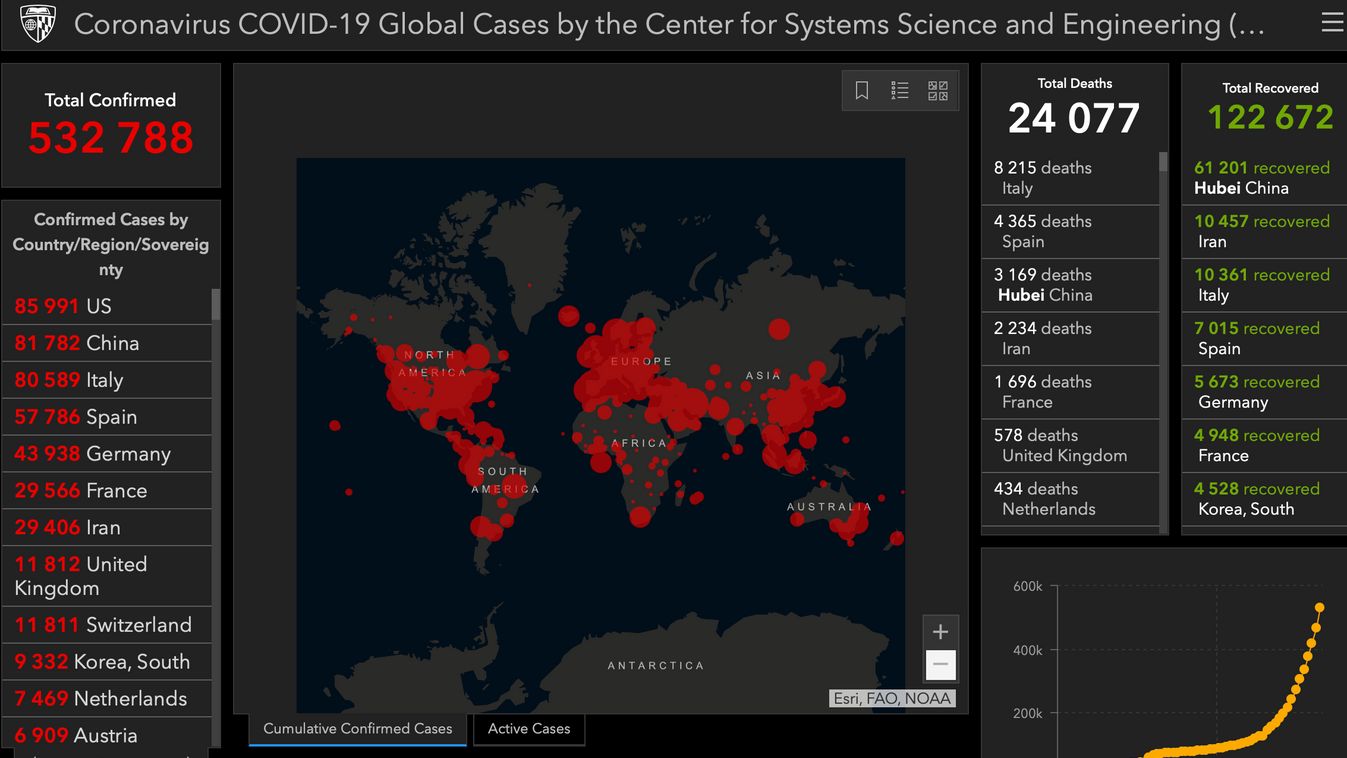Click the 4 528 recovered Korea, South entry
This screenshot has width=1347, height=758.
coord(1264,499)
